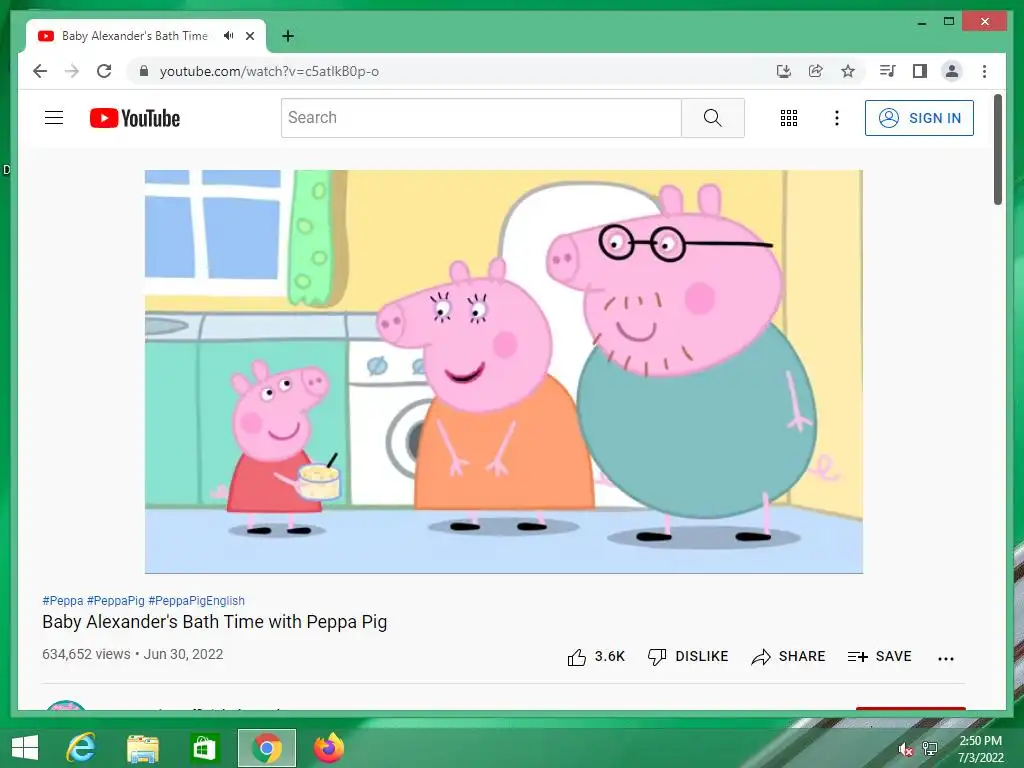The height and width of the screenshot is (768, 1024).
Task: Open YouTube settings three-dot menu
Action: (x=837, y=118)
